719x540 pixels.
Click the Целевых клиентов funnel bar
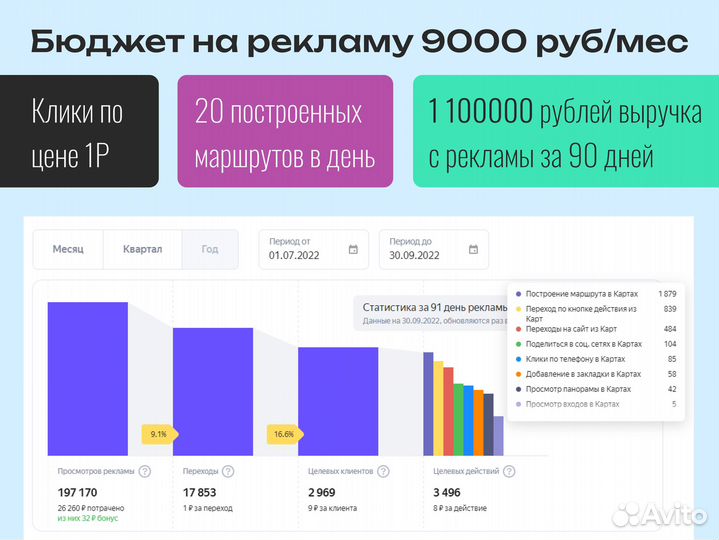click(338, 401)
